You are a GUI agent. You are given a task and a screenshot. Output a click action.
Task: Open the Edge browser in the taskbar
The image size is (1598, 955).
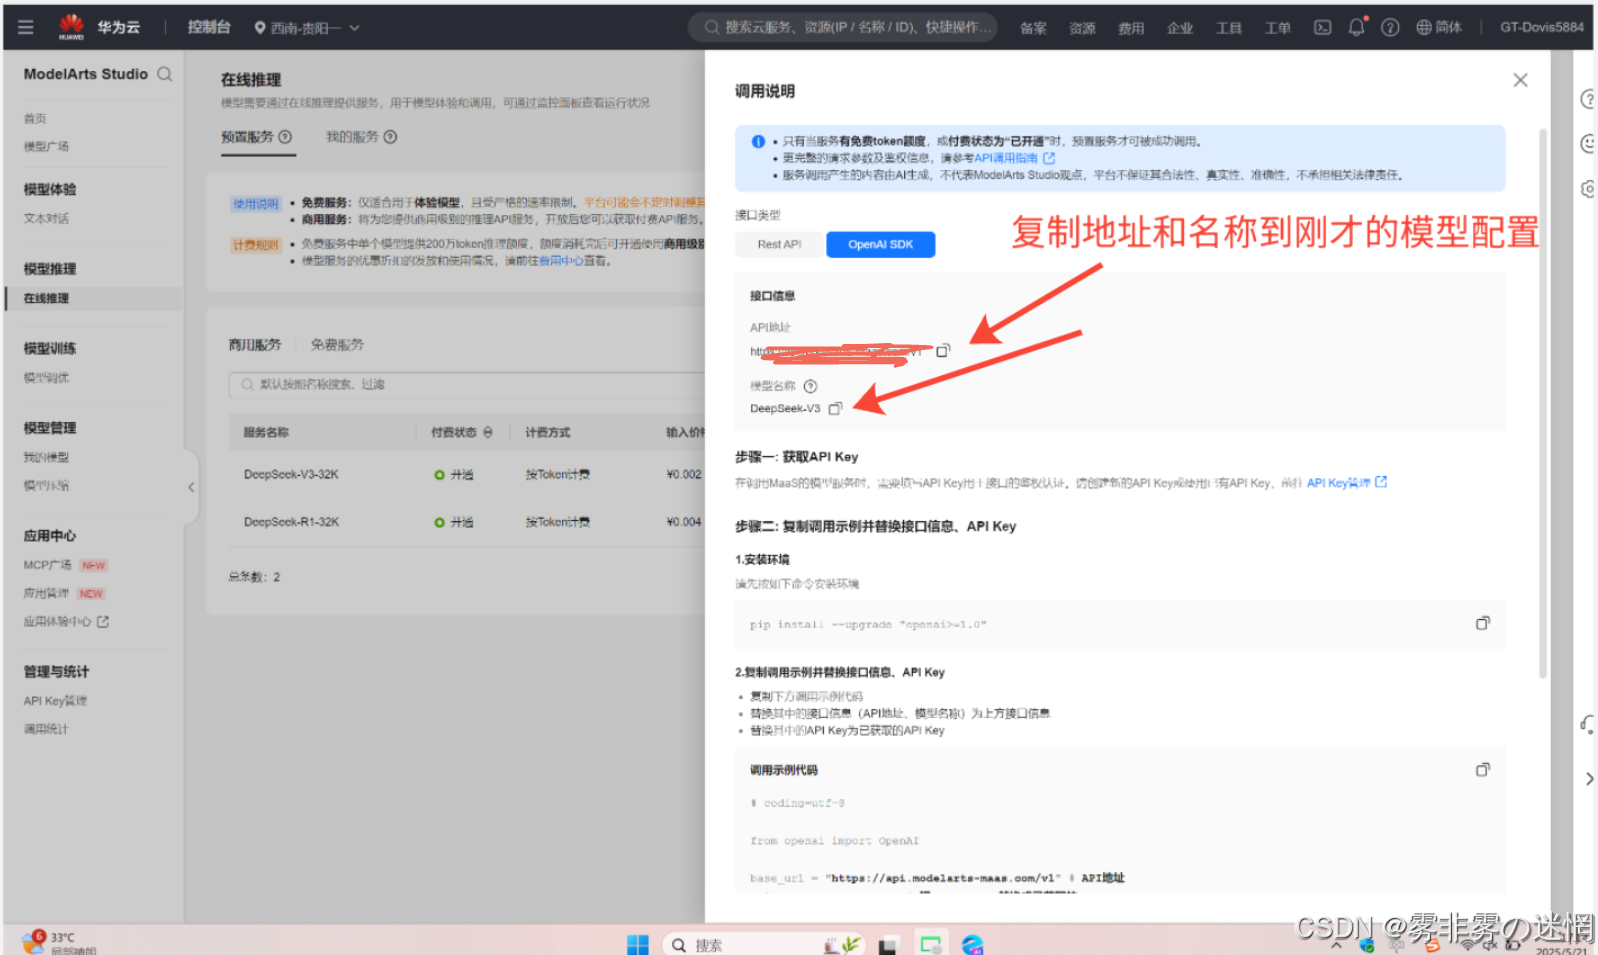972,944
